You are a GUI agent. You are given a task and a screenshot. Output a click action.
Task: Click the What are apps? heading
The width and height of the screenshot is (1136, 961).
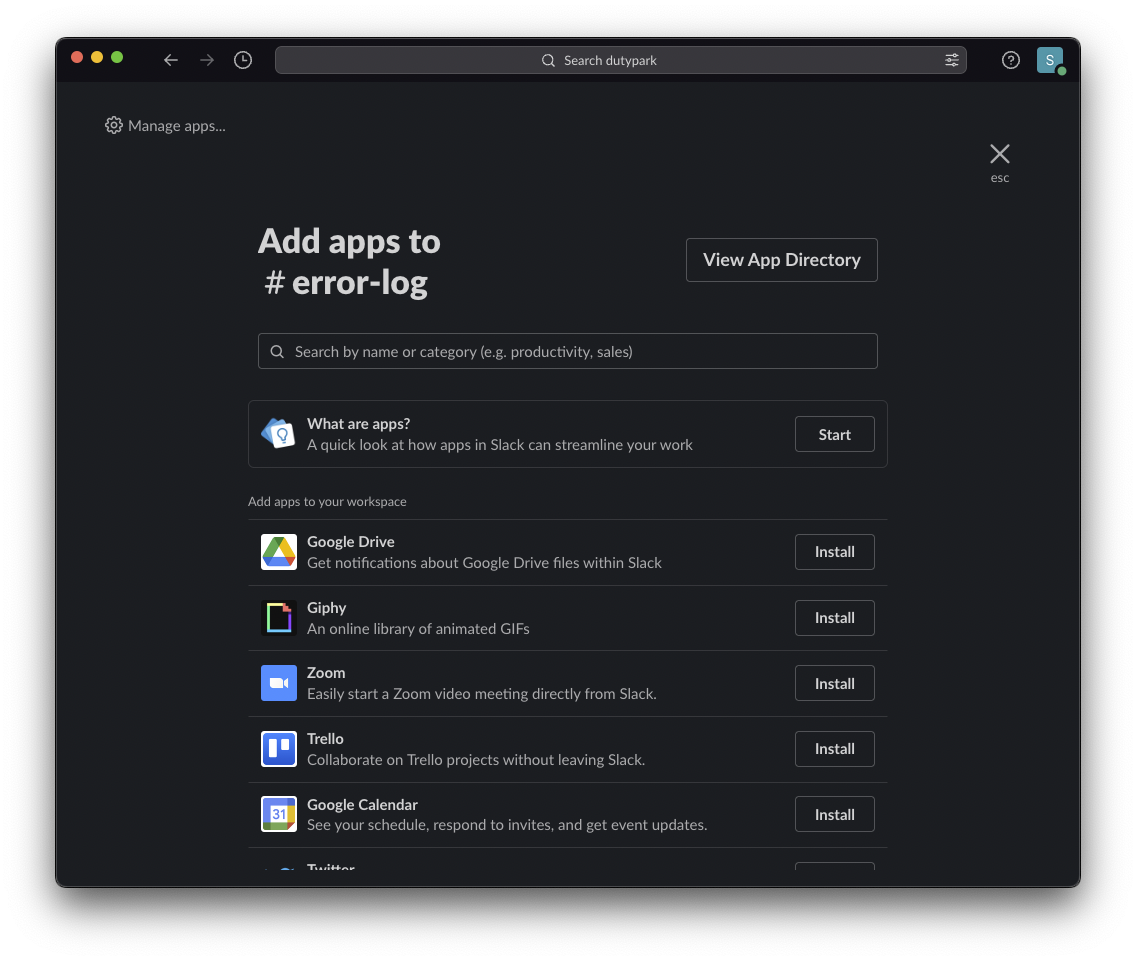[x=359, y=423]
